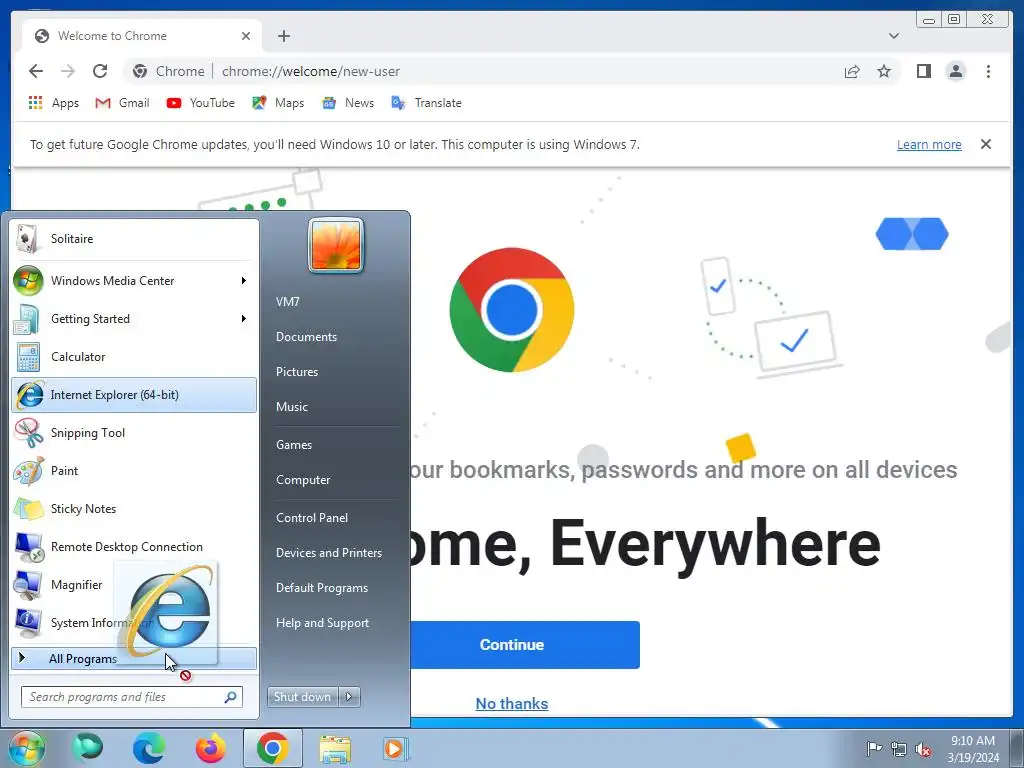The width and height of the screenshot is (1024, 768).
Task: Open News bookmark
Action: 348,103
